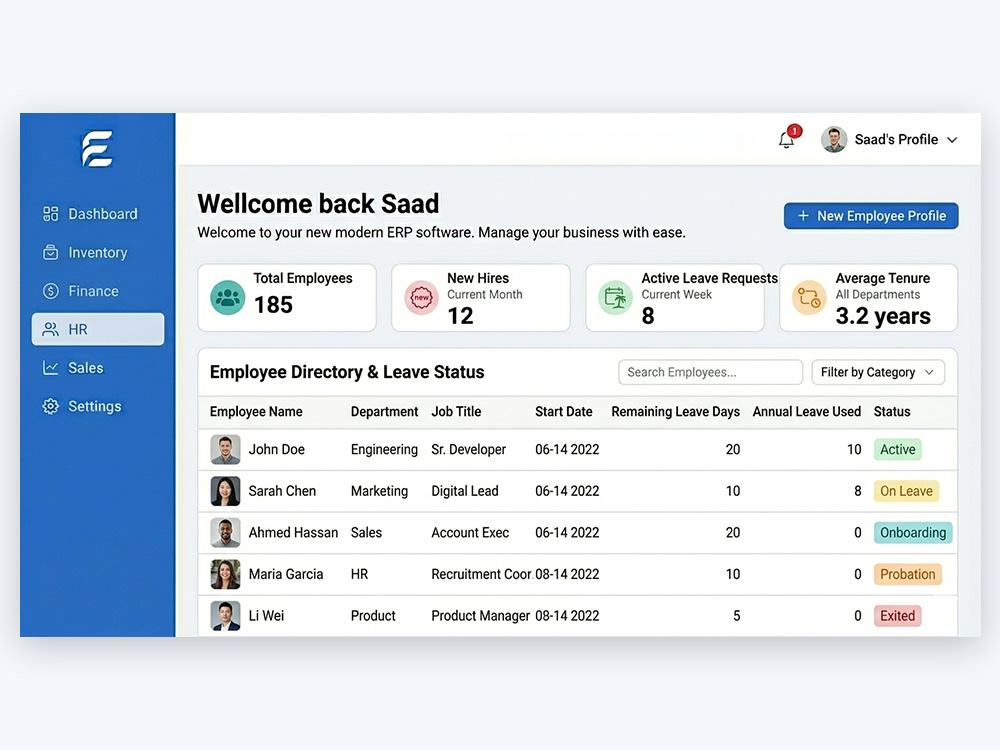This screenshot has width=1000, height=750.
Task: Sort by Job Title column header
Action: [456, 412]
